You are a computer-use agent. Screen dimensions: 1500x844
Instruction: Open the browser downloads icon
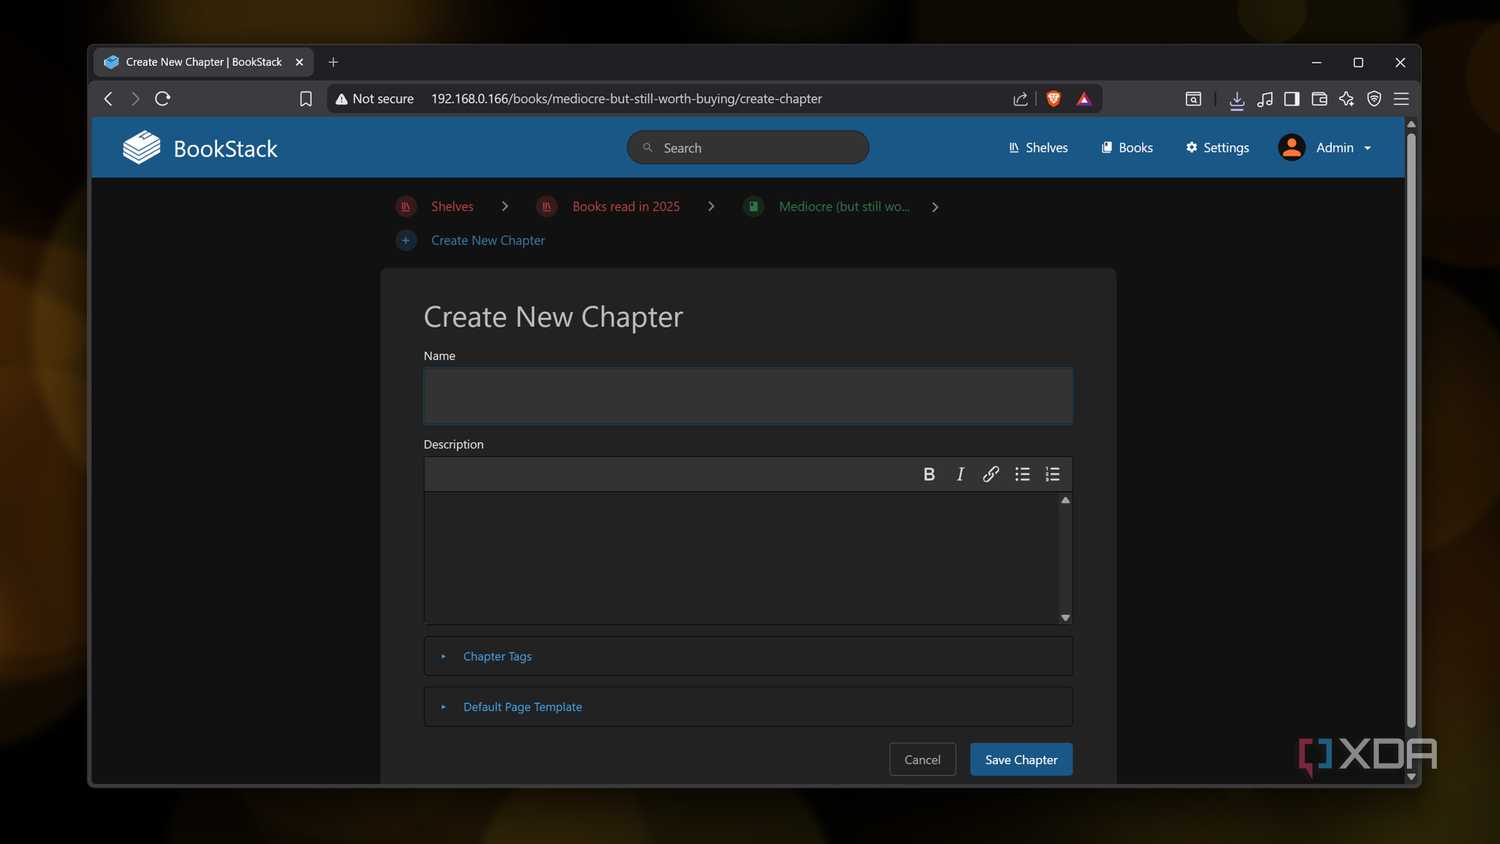pos(1237,99)
